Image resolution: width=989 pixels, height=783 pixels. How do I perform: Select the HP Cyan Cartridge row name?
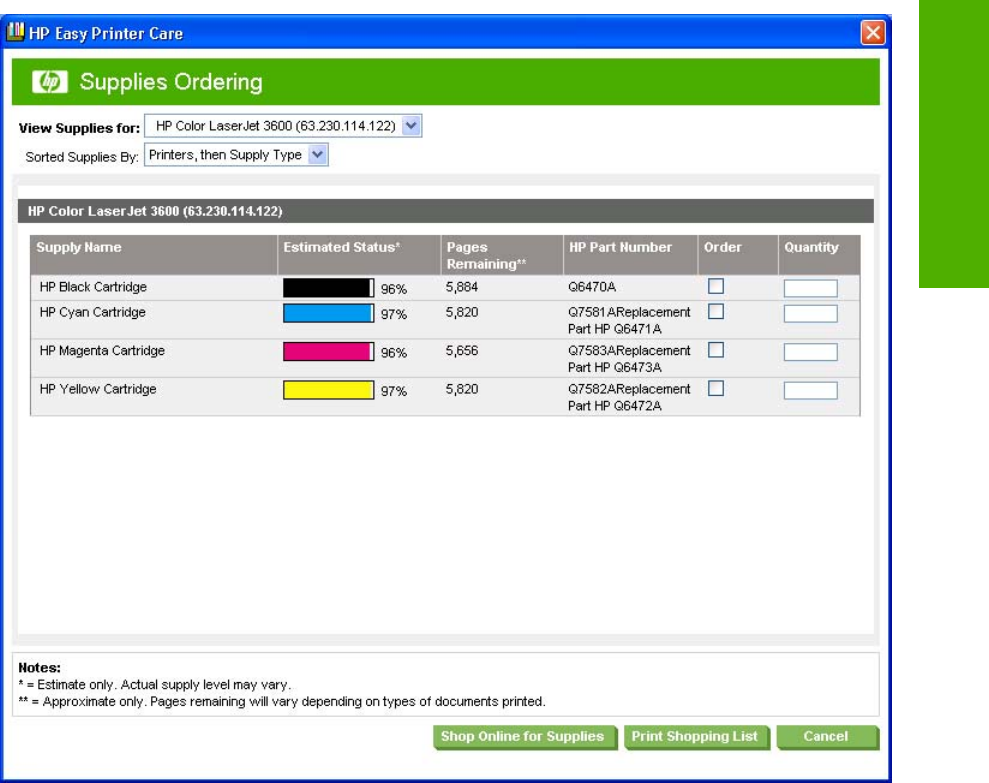pyautogui.click(x=93, y=312)
